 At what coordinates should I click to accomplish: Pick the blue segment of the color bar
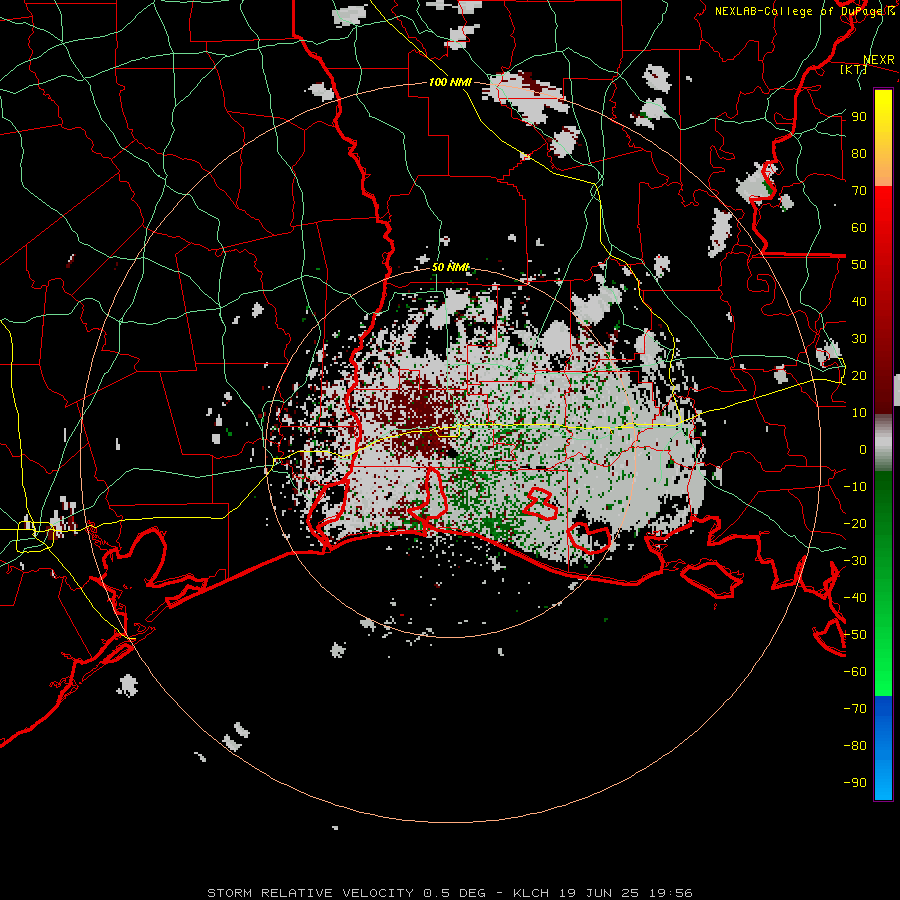tap(883, 747)
